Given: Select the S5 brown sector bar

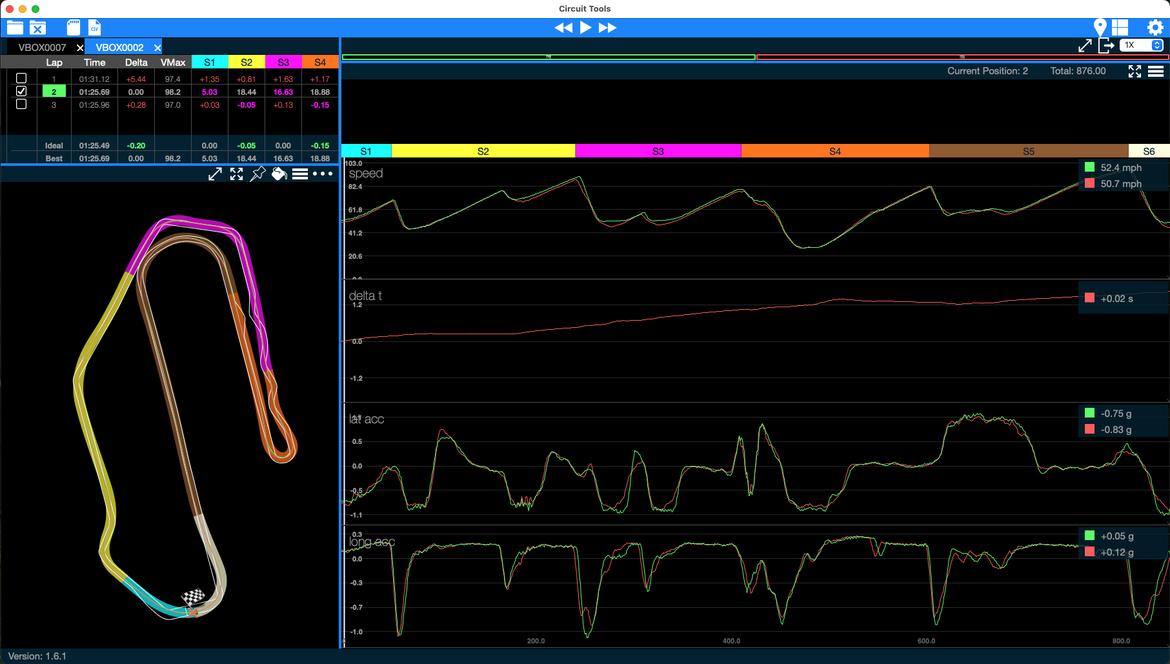Looking at the screenshot, I should [1028, 151].
